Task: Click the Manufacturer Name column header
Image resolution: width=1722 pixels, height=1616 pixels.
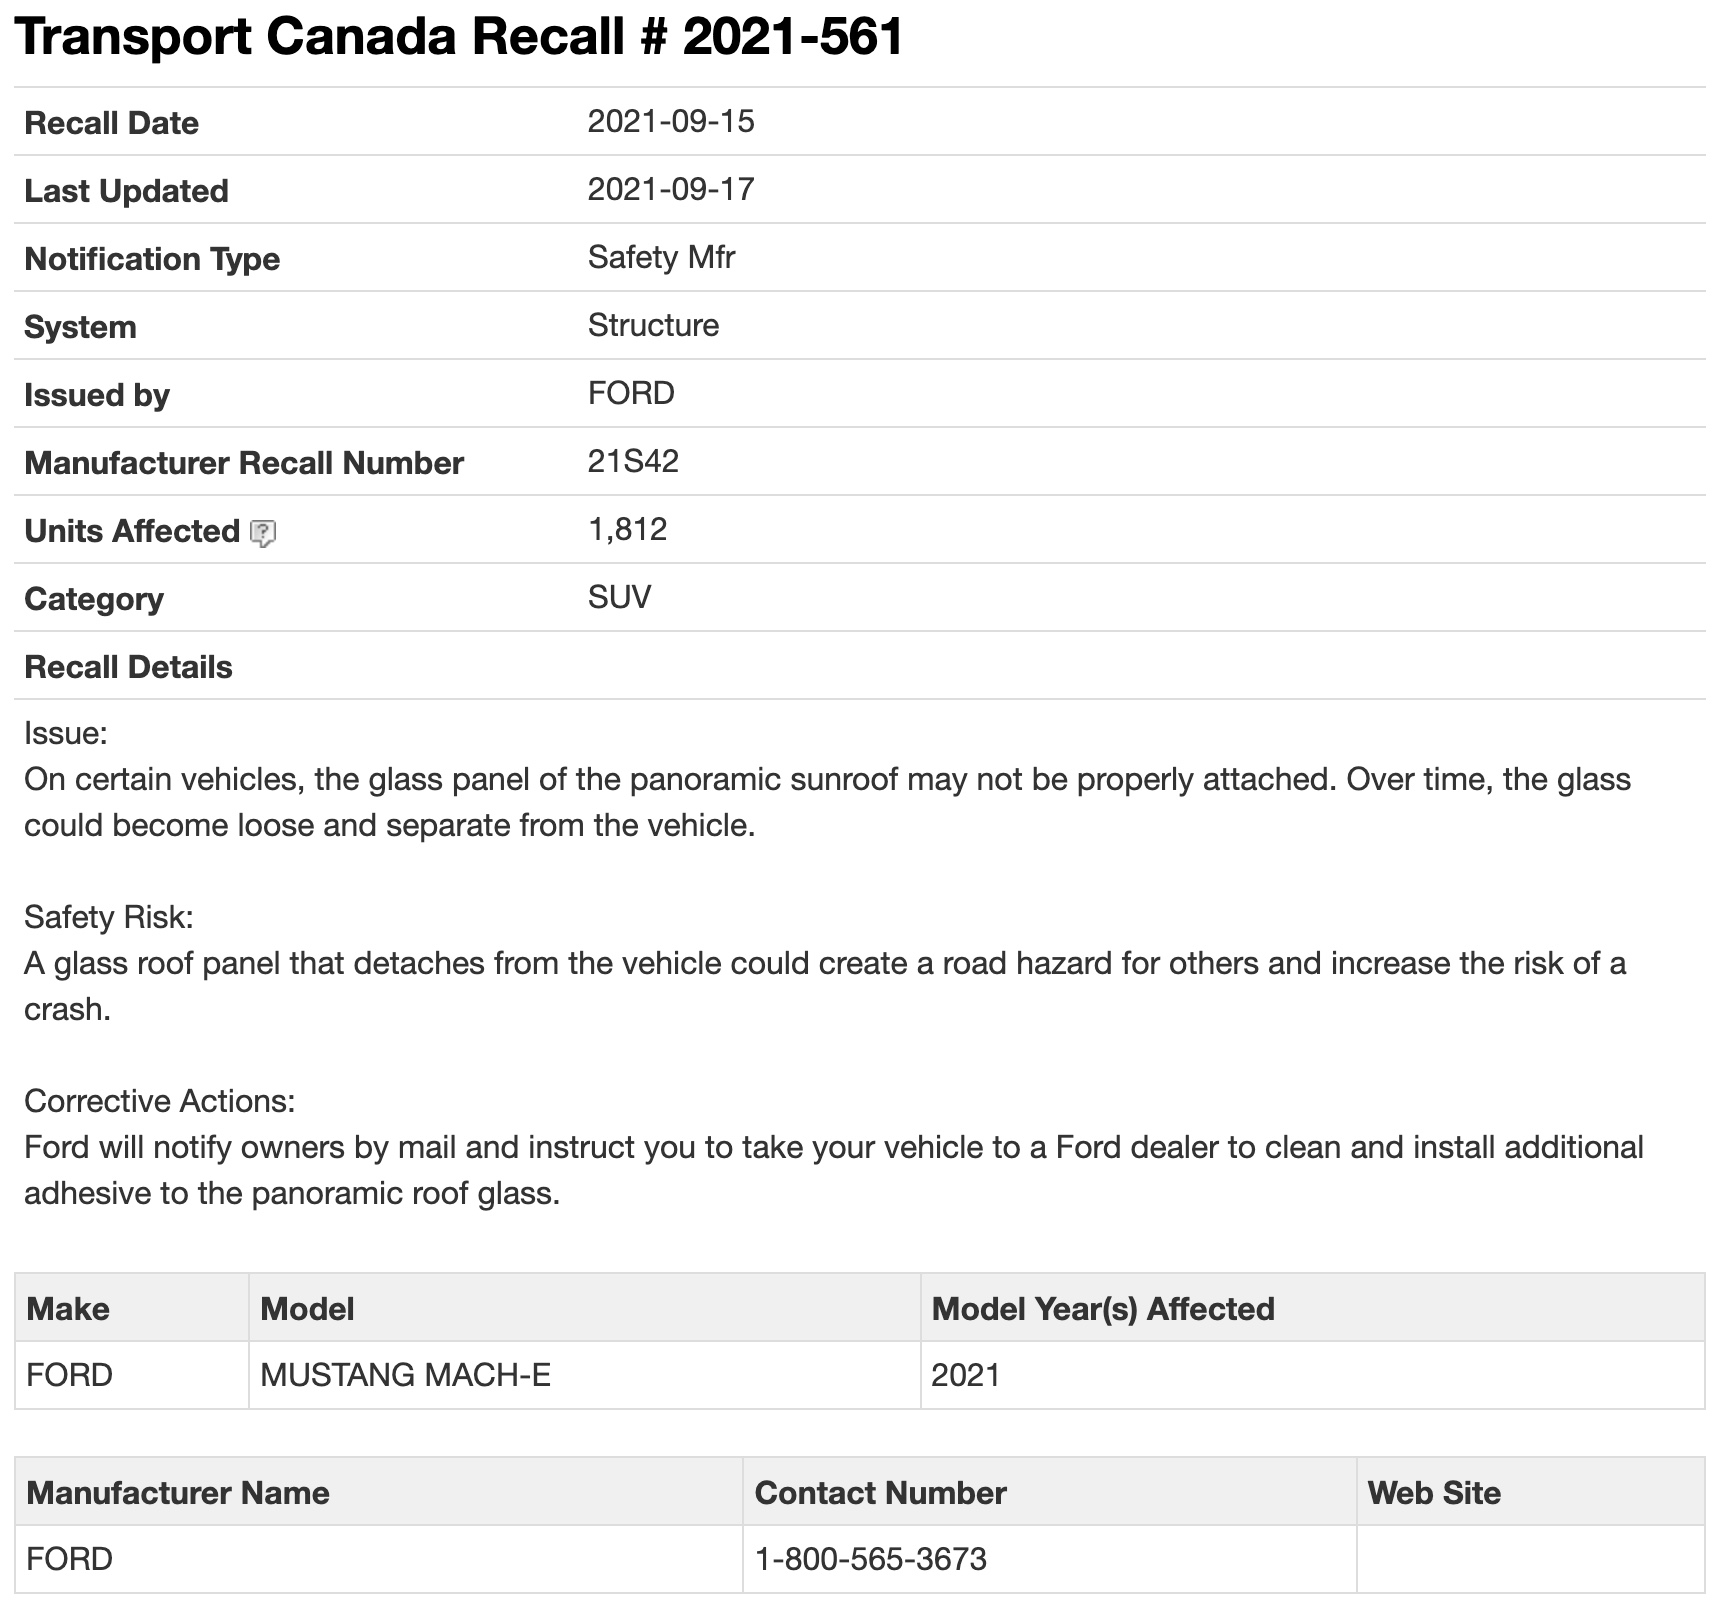Action: pos(178,1493)
